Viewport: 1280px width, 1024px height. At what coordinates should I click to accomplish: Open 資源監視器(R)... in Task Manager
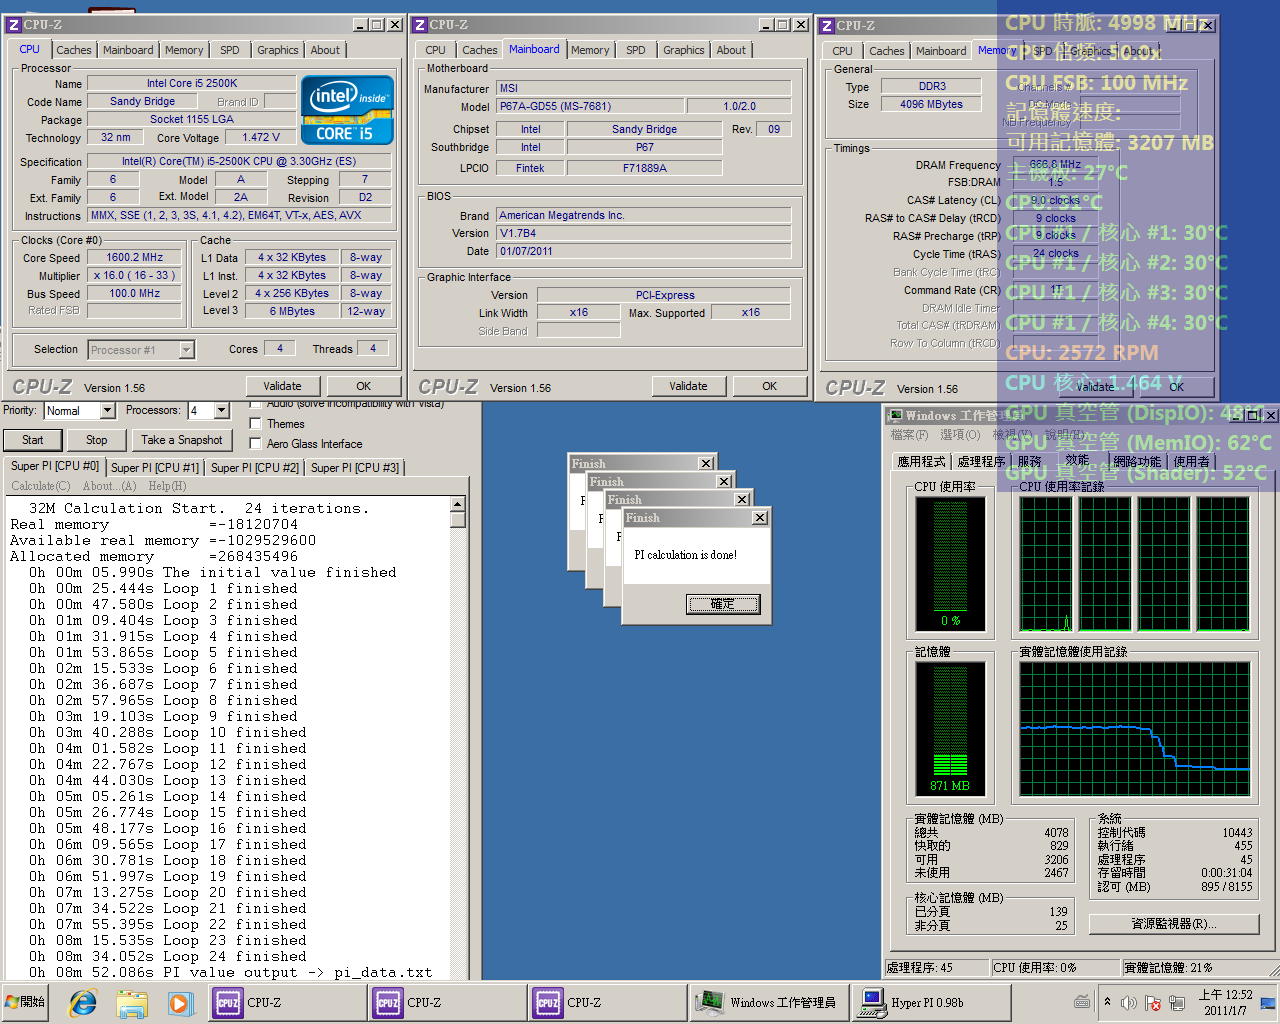pyautogui.click(x=1174, y=924)
